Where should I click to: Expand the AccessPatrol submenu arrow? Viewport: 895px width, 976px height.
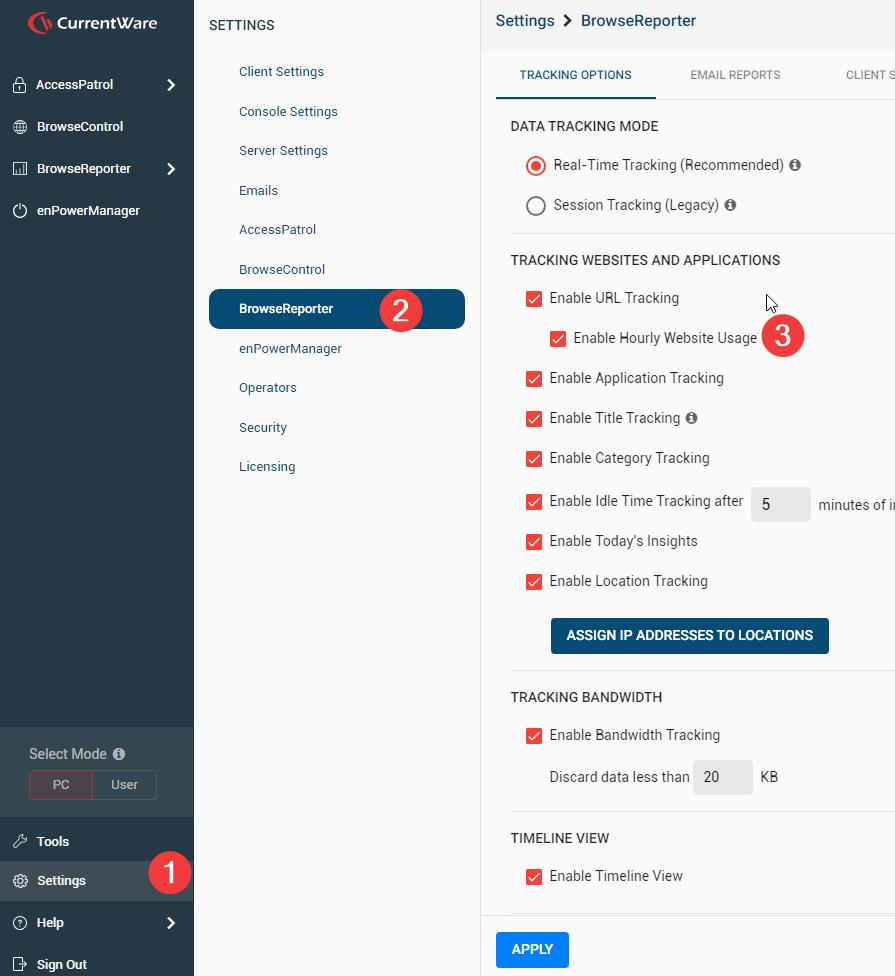tap(171, 85)
